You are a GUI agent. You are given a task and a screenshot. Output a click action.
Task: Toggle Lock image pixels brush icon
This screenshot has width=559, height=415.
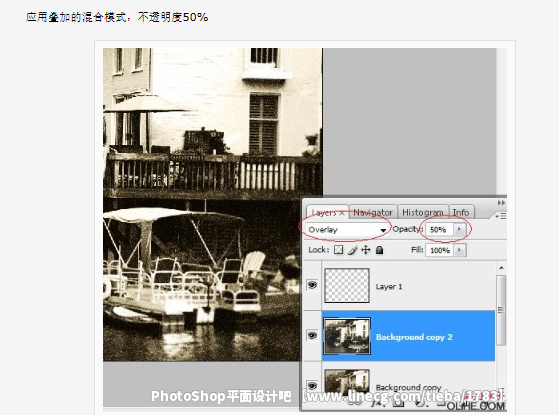(353, 250)
